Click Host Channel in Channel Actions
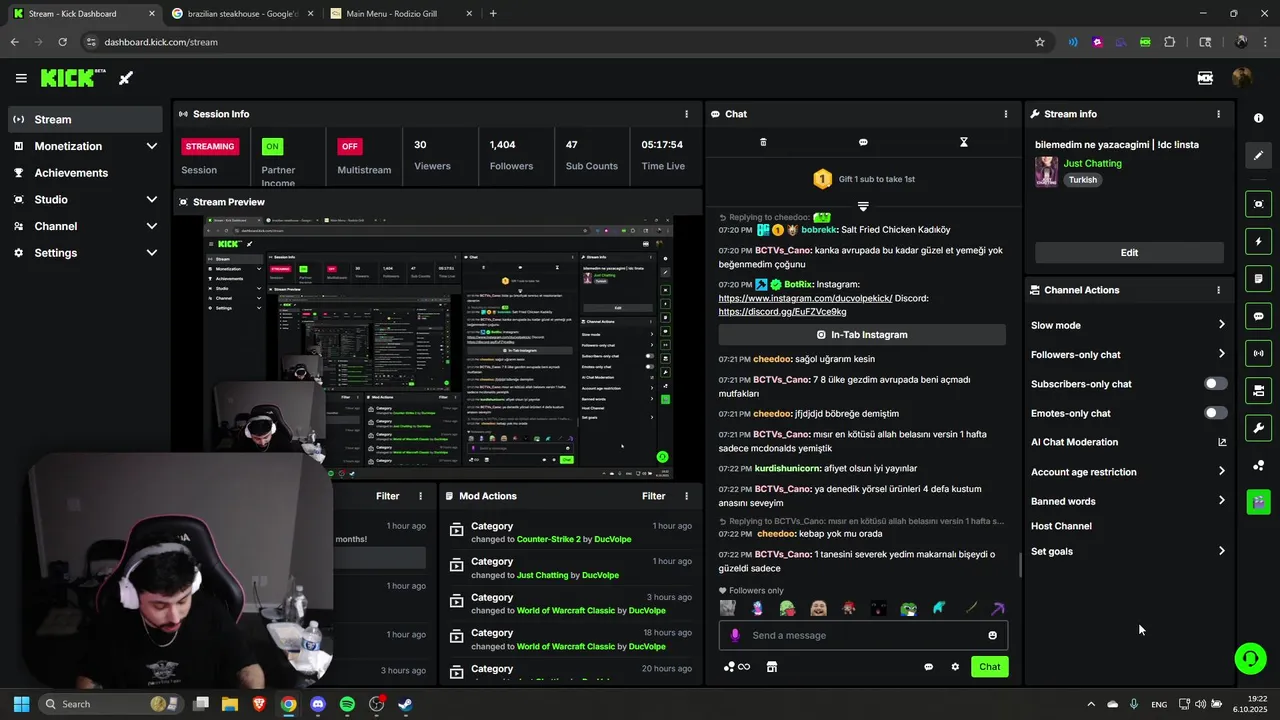Viewport: 1280px width, 720px height. [x=1061, y=526]
